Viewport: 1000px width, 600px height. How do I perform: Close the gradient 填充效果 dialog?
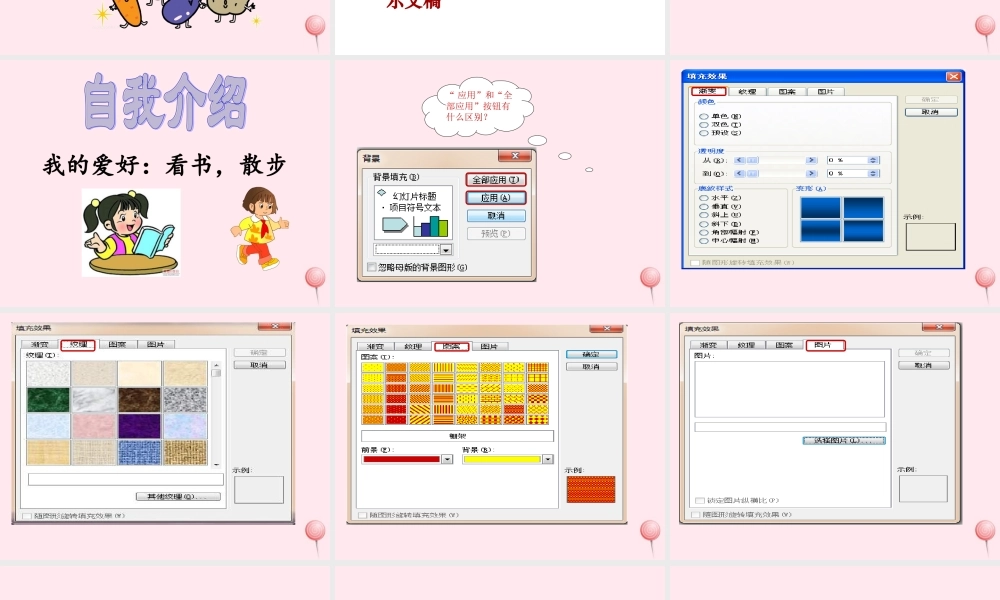(x=953, y=77)
